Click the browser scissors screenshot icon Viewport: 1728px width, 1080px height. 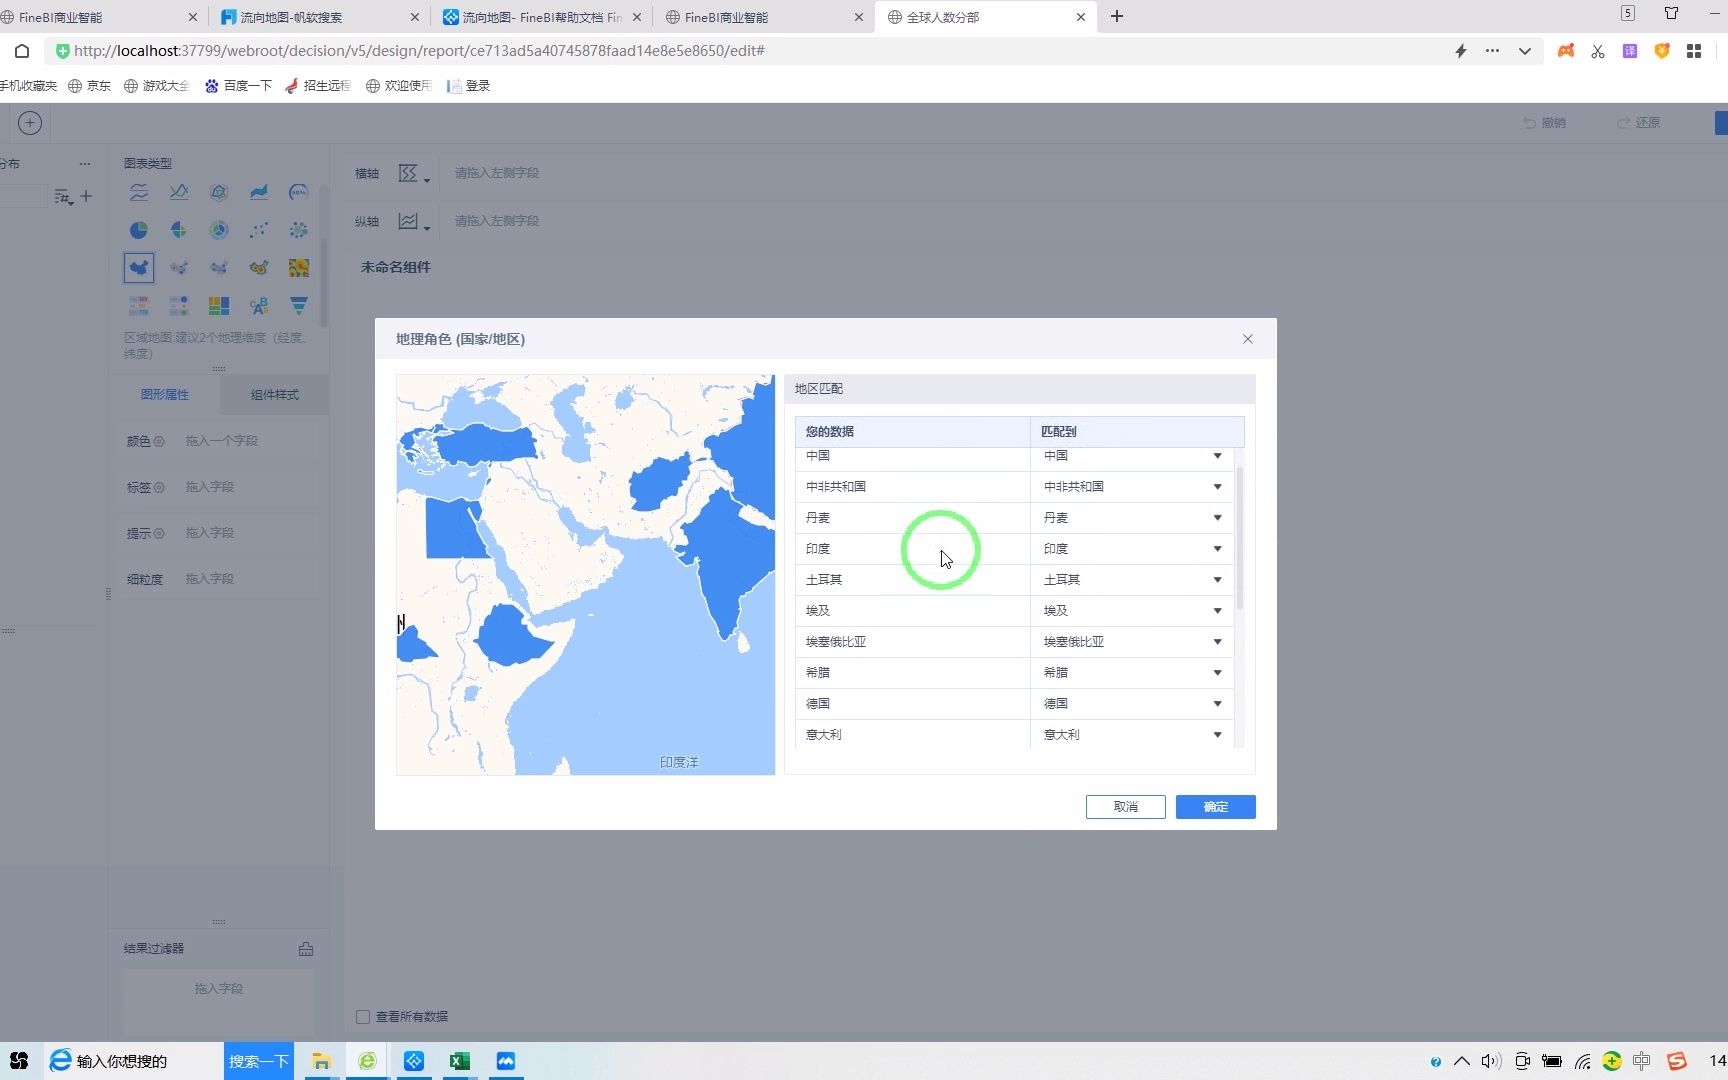tap(1598, 51)
